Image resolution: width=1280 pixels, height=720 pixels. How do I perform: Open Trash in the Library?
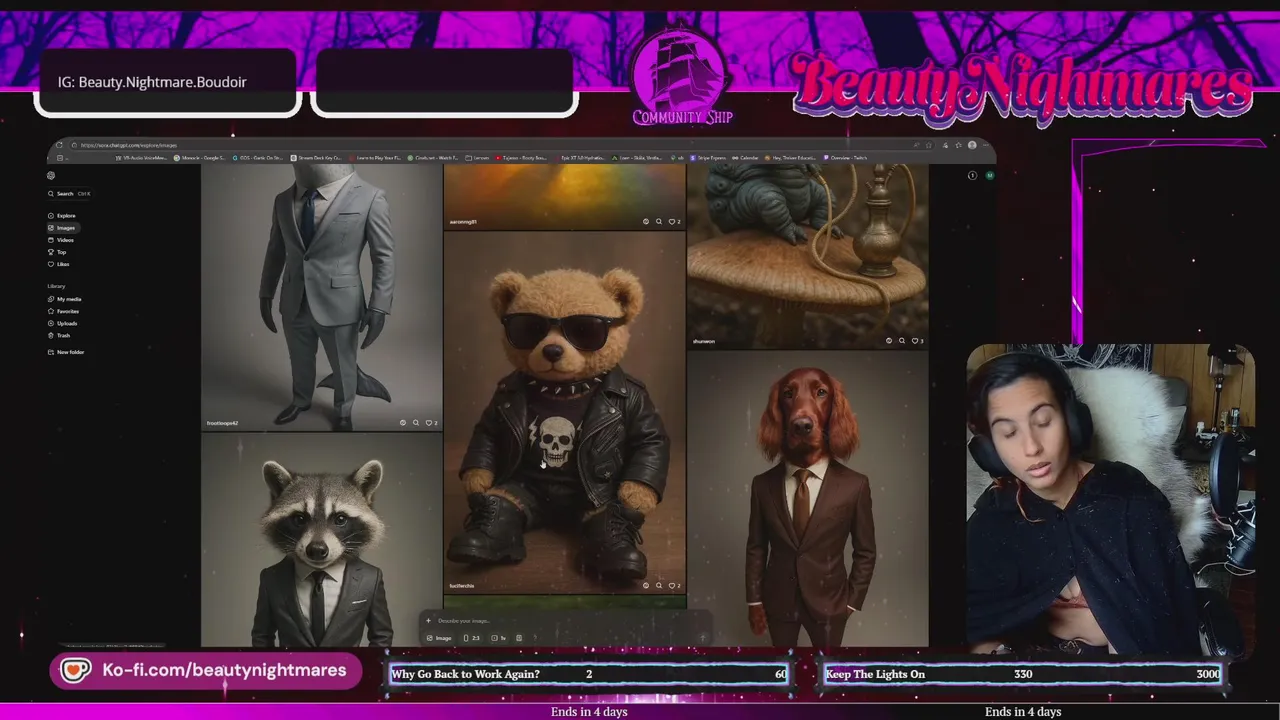[x=60, y=335]
